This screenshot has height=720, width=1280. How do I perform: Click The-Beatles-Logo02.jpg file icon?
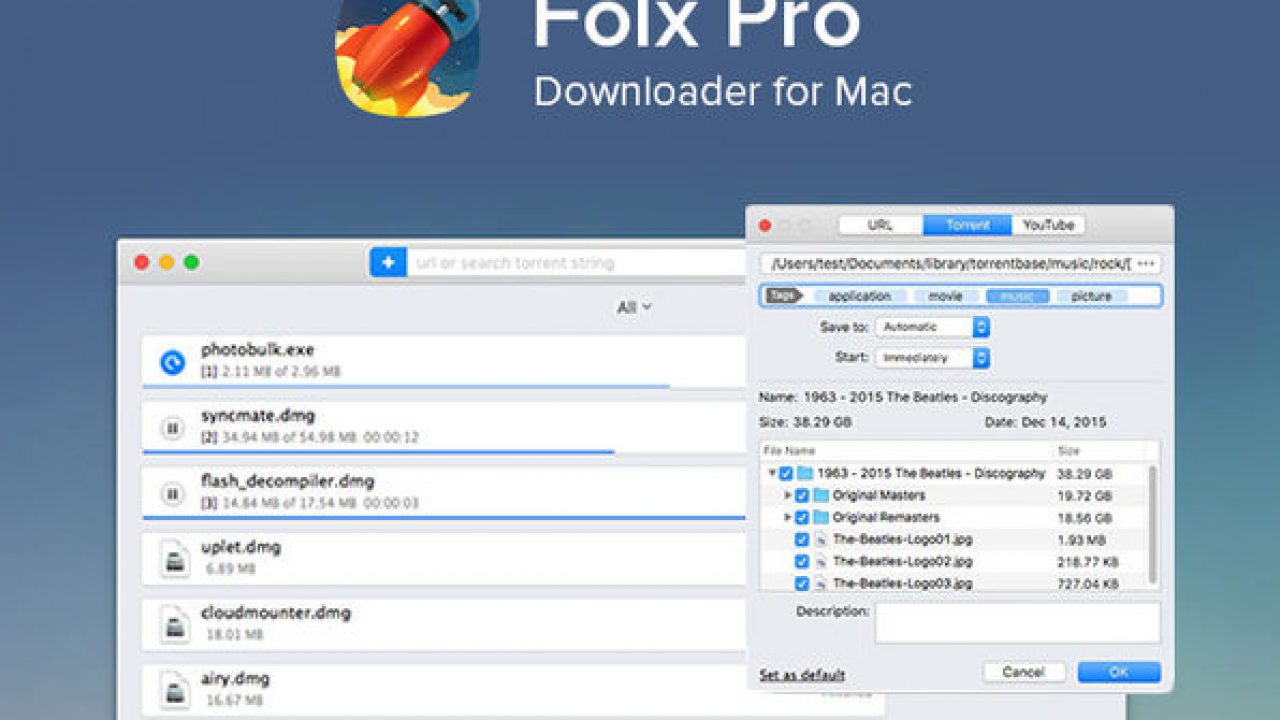[x=821, y=561]
